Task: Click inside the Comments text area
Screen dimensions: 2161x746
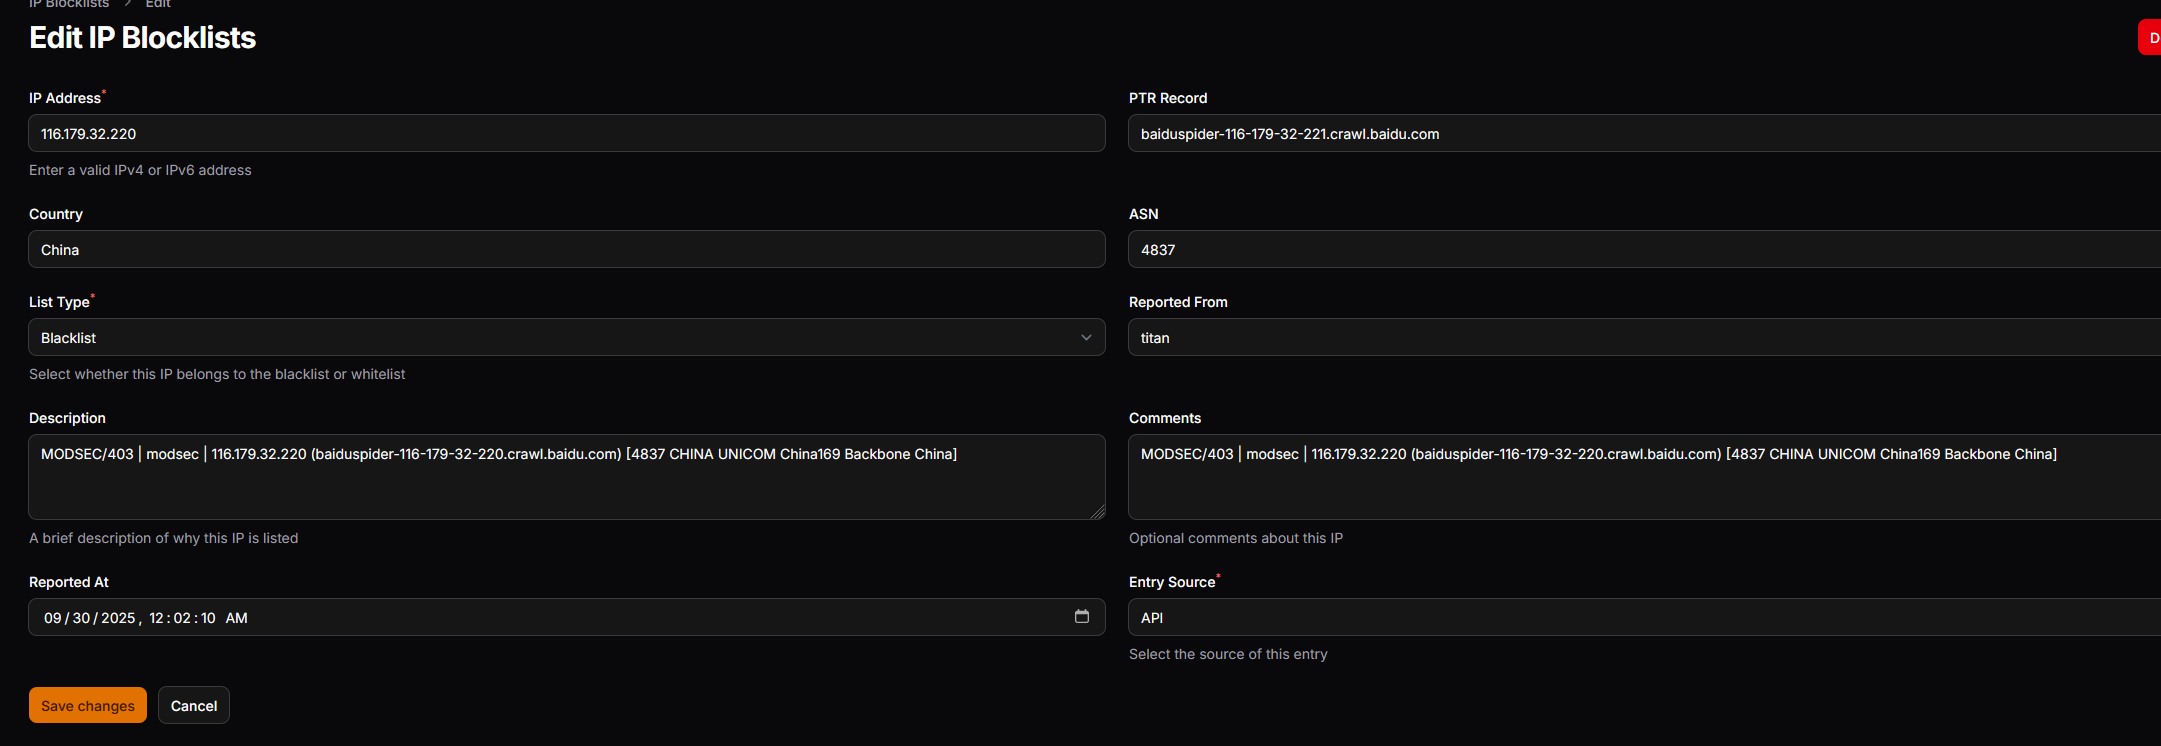Action: 1640,485
